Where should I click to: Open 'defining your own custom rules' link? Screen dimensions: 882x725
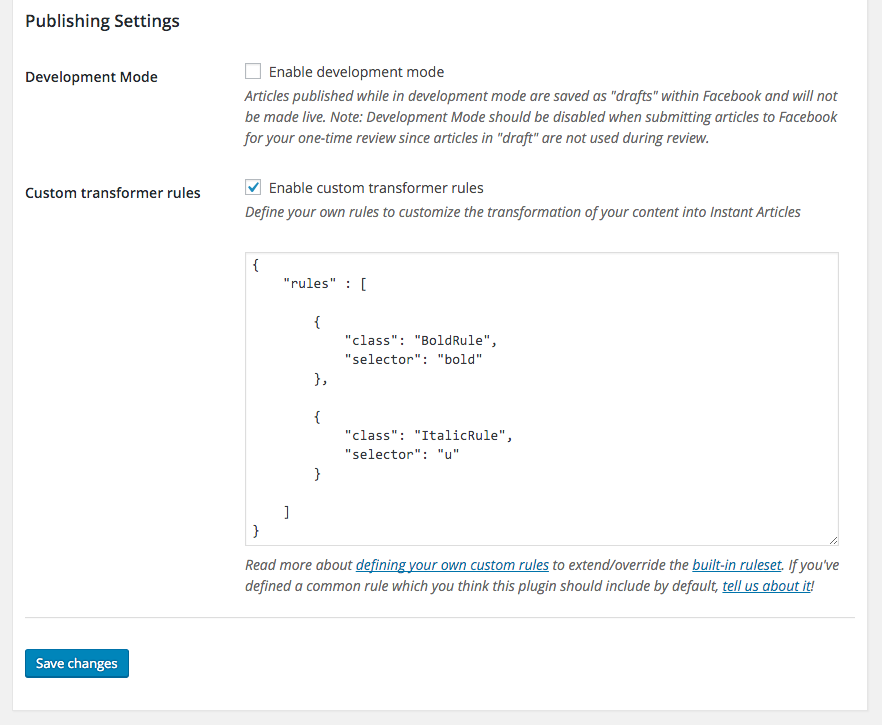coord(452,565)
